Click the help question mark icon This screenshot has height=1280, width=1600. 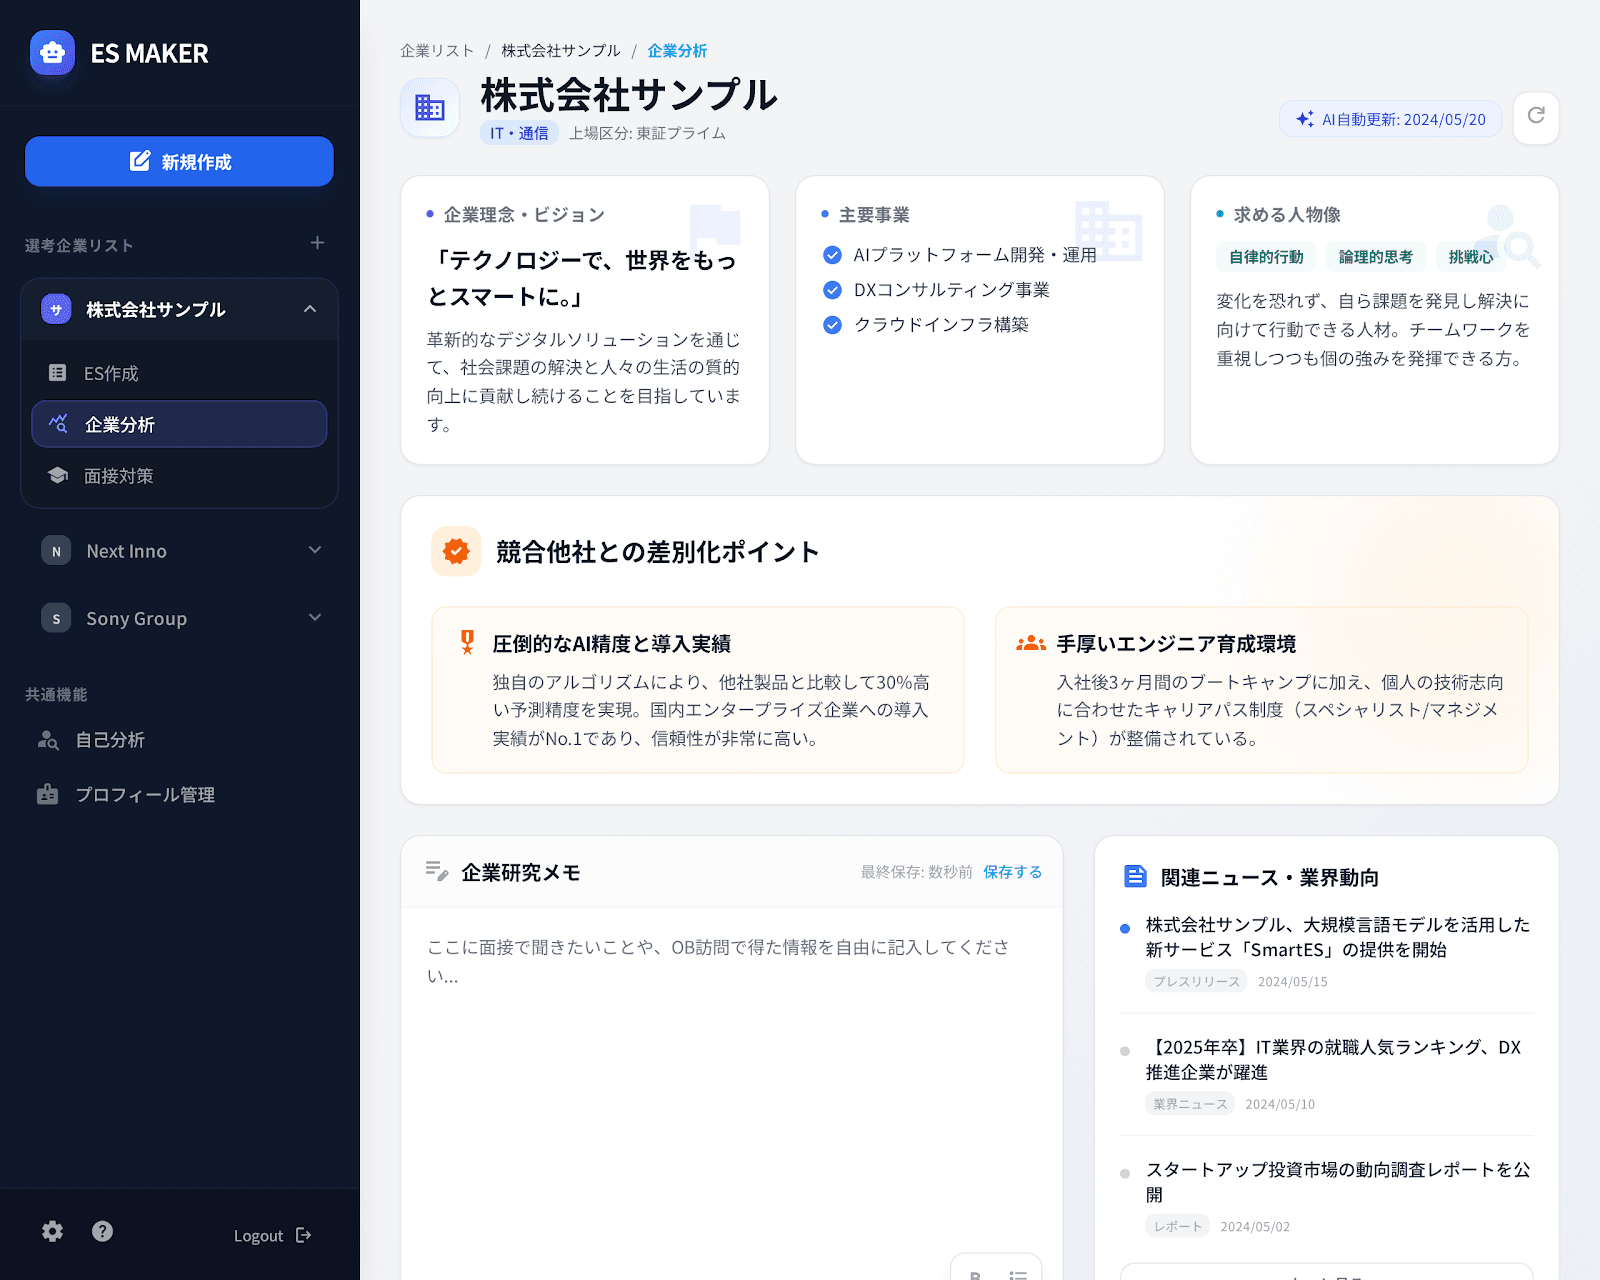(x=102, y=1232)
